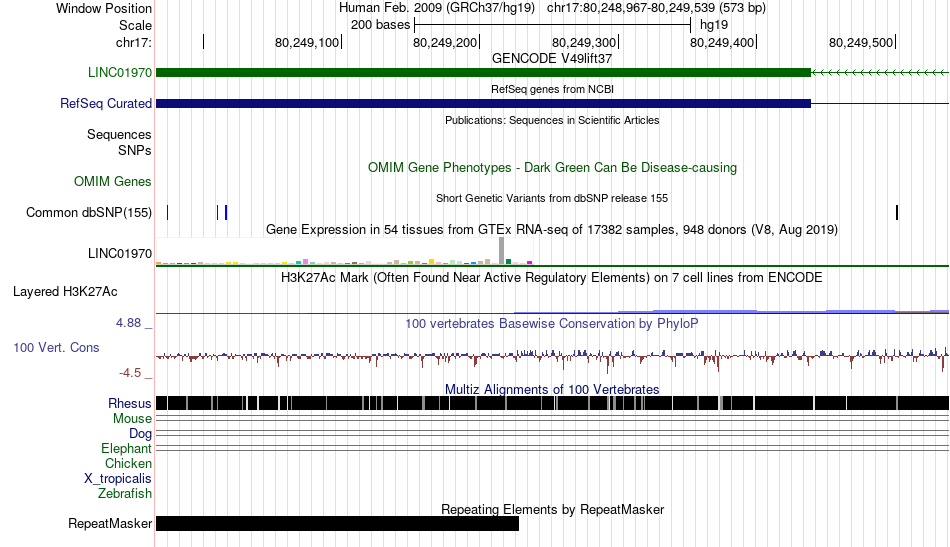The width and height of the screenshot is (950, 547).
Task: Click the Repeating Elements by RepeatMasker title
Action: pyautogui.click(x=552, y=509)
